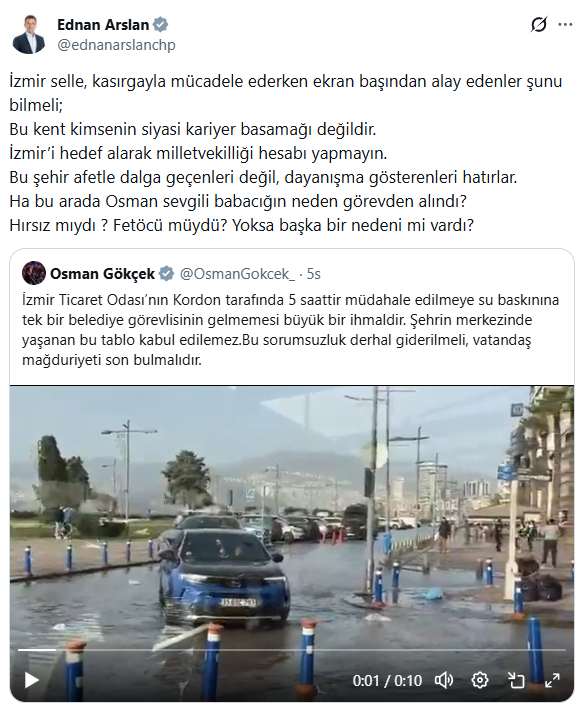Unmute the video with the speaker icon
This screenshot has width=587, height=714.
(x=444, y=680)
